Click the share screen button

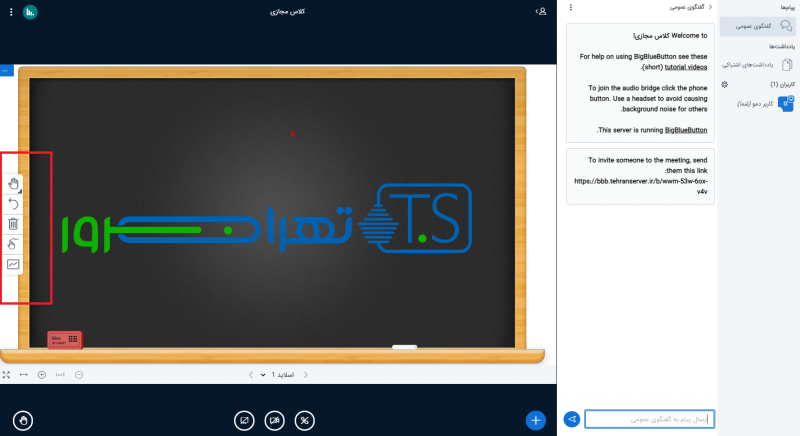point(243,420)
